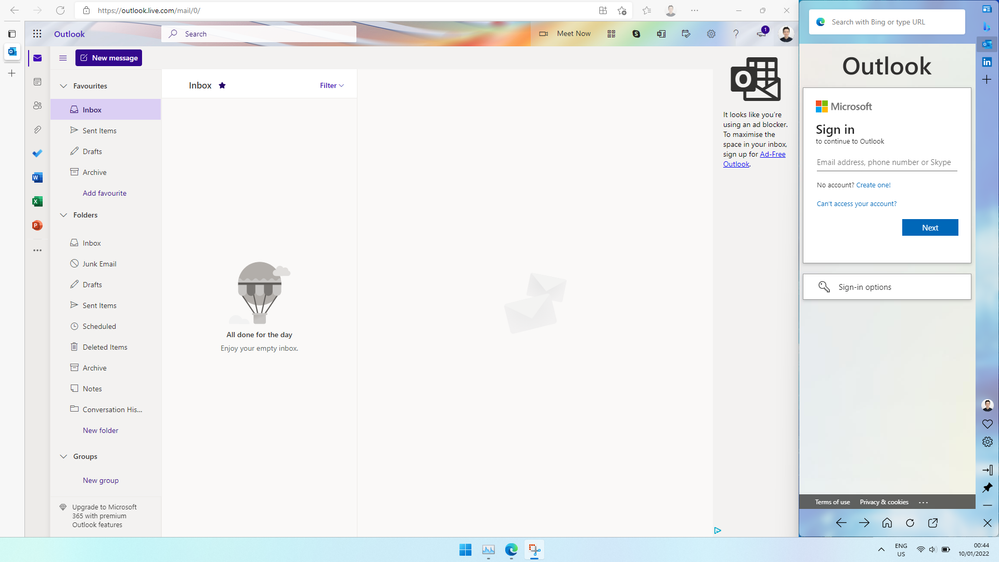This screenshot has width=999, height=562.
Task: Open the Help question mark icon
Action: tap(736, 34)
